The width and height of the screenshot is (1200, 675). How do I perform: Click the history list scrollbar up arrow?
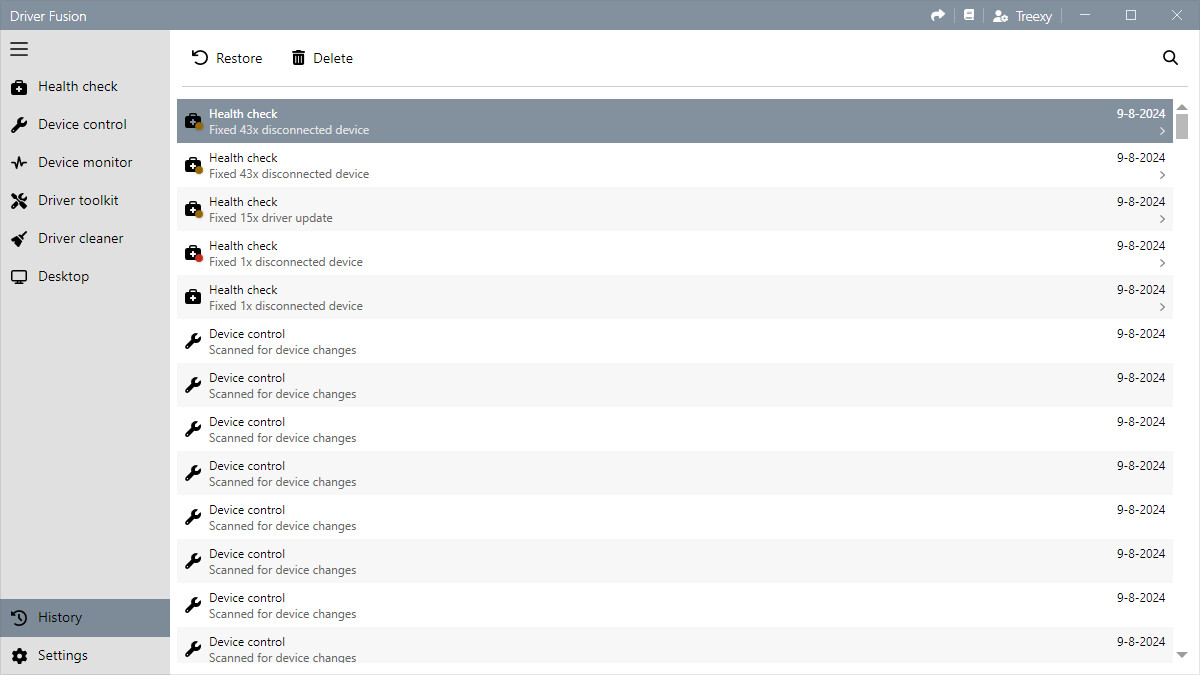(x=1182, y=108)
